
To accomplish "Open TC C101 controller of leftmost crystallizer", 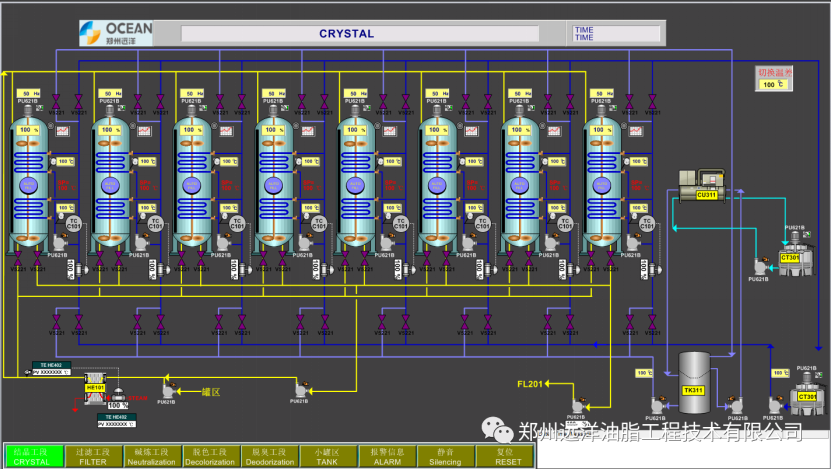I will click(x=72, y=224).
